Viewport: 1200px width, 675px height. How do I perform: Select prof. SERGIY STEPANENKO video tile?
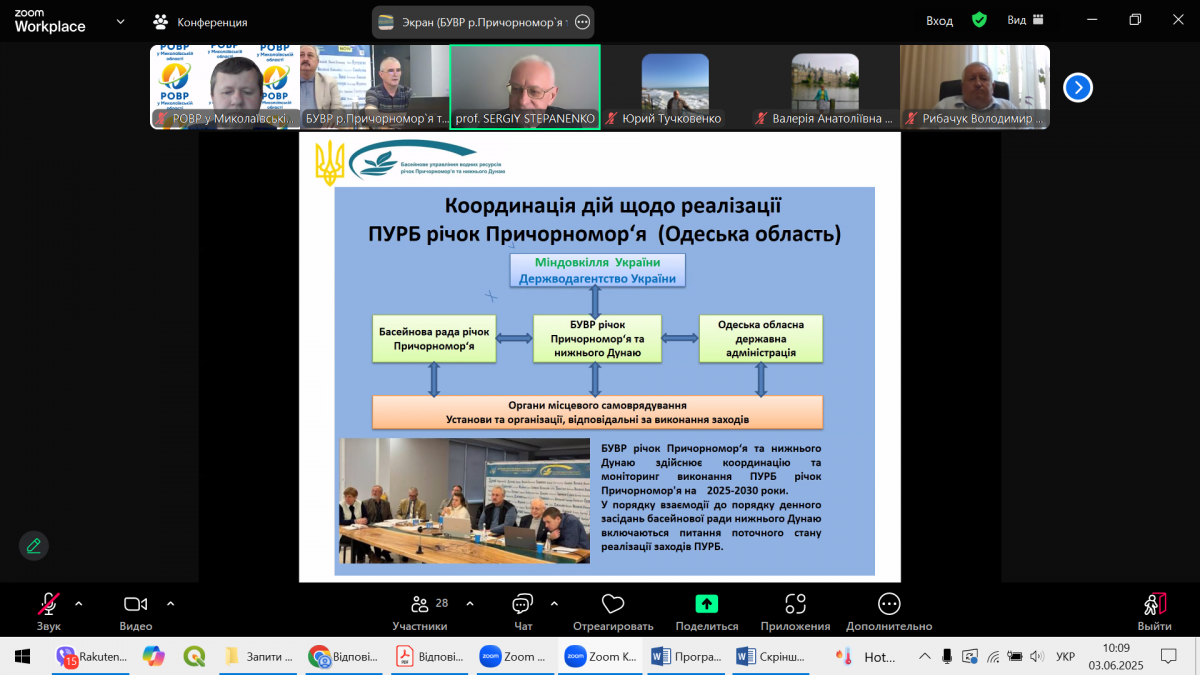click(x=525, y=88)
